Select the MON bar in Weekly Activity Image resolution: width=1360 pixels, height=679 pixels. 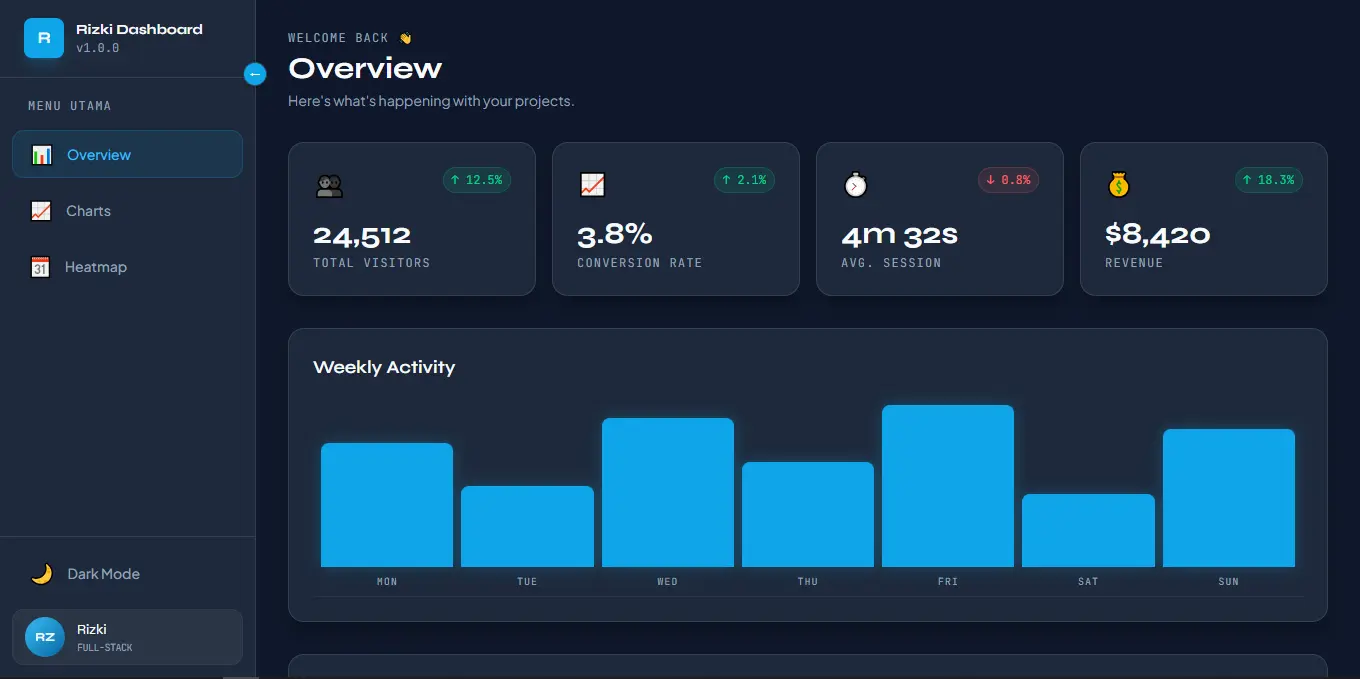(x=387, y=505)
